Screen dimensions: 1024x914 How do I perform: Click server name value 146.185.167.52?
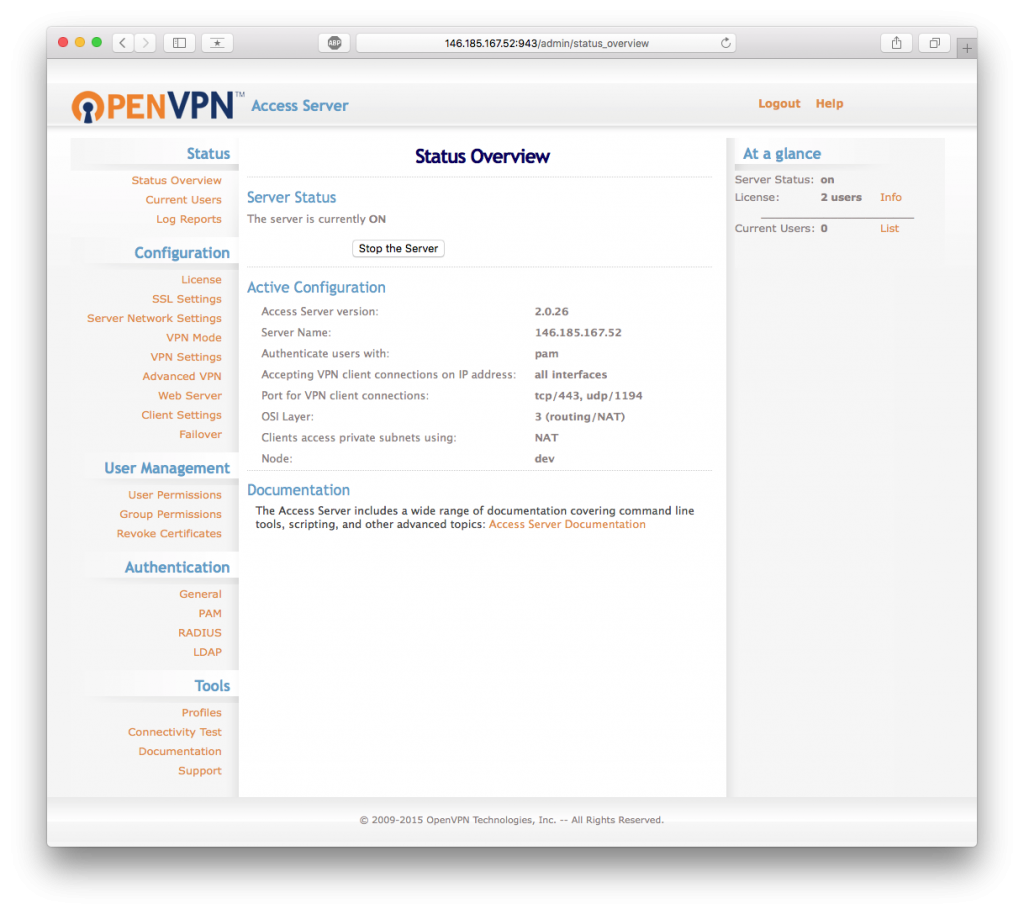[x=578, y=332]
